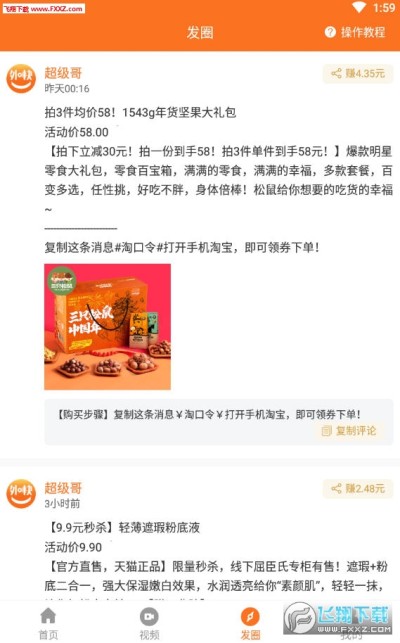The height and width of the screenshot is (643, 400).
Task: Open the 操作教程 tutorial link
Action: coord(355,32)
